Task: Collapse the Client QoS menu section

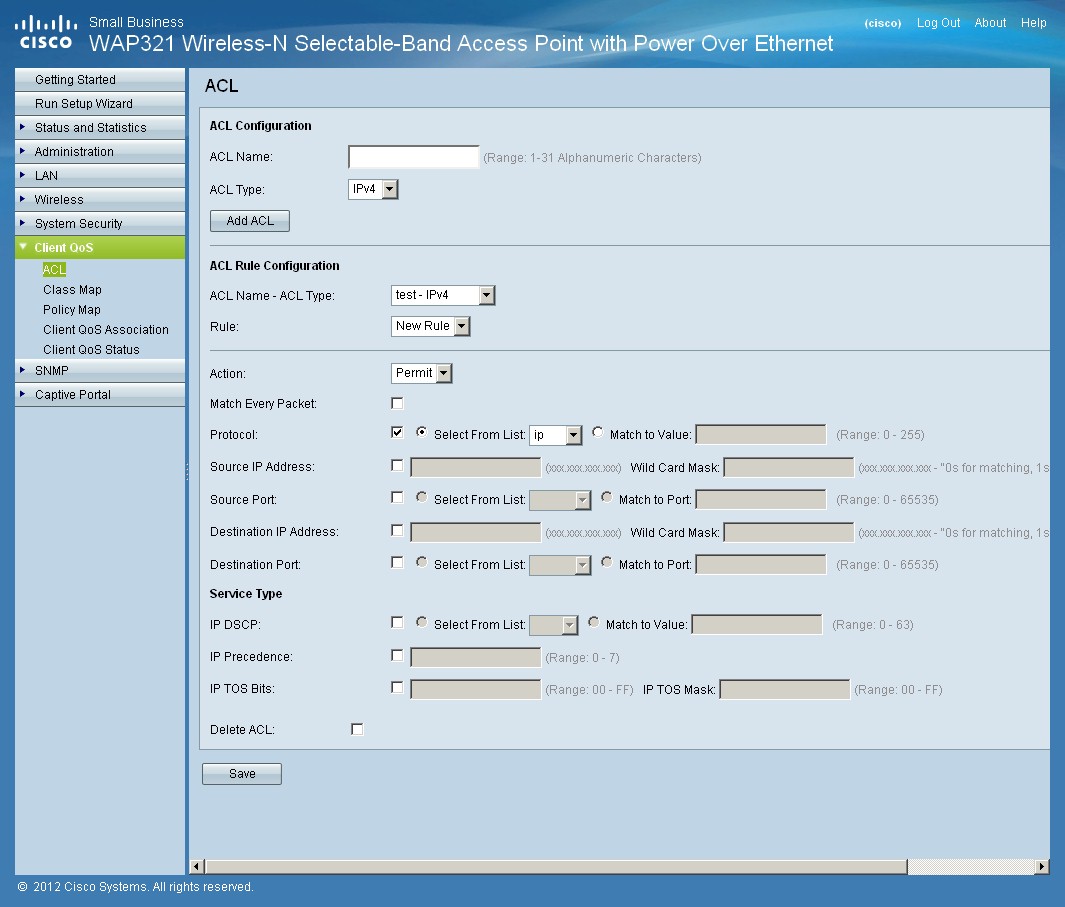Action: [x=100, y=247]
